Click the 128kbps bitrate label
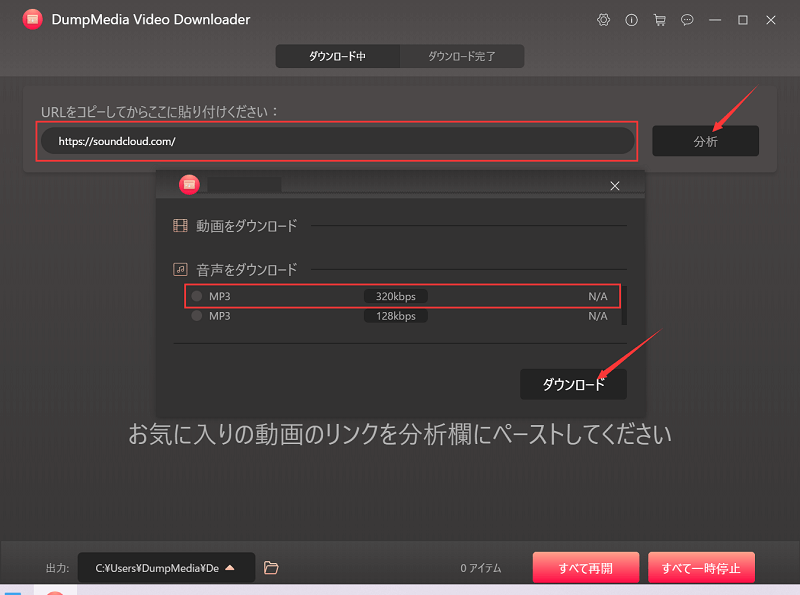 point(395,316)
